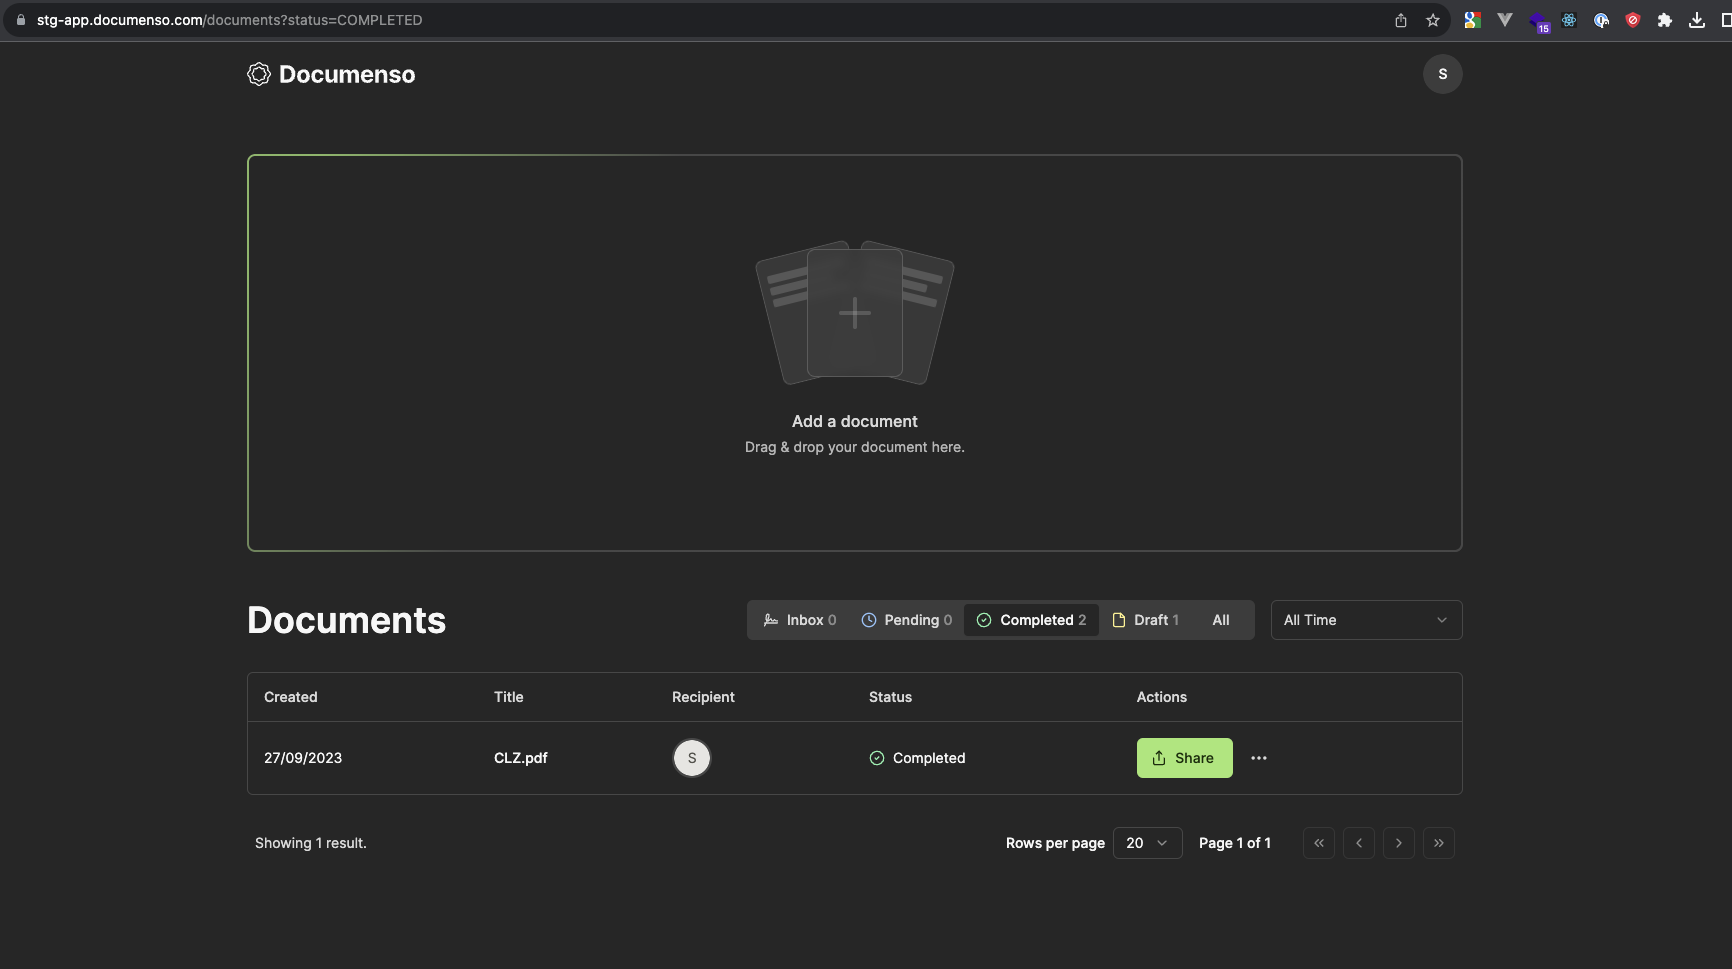Open browser downloads

coord(1697,20)
